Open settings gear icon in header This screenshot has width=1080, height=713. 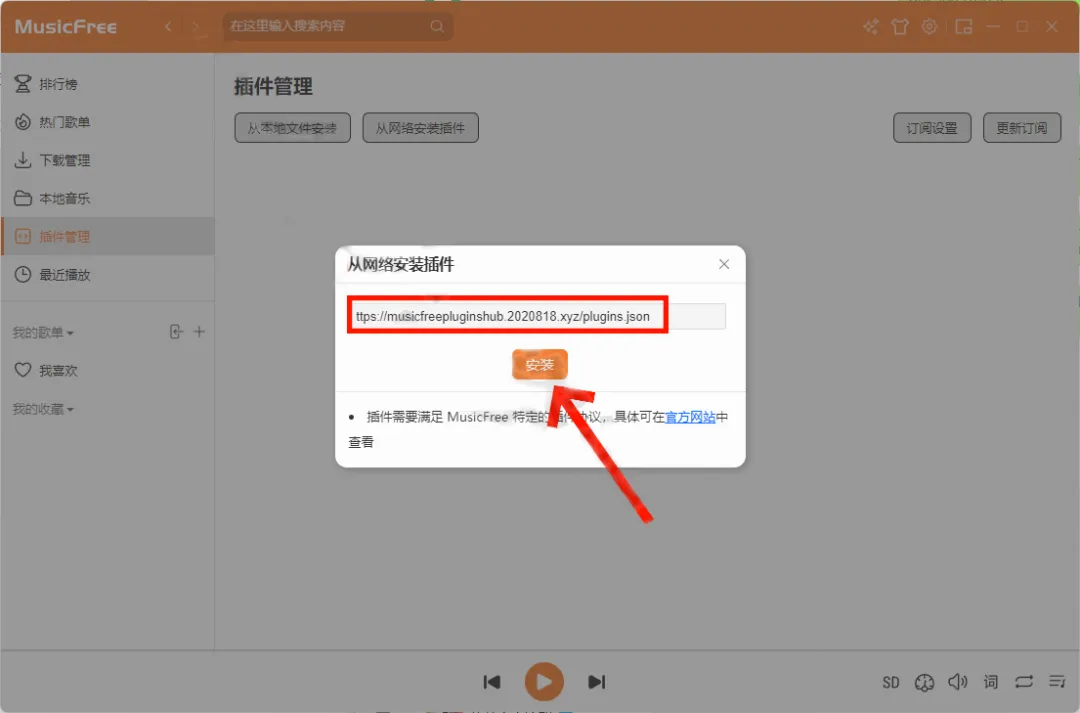pos(929,27)
